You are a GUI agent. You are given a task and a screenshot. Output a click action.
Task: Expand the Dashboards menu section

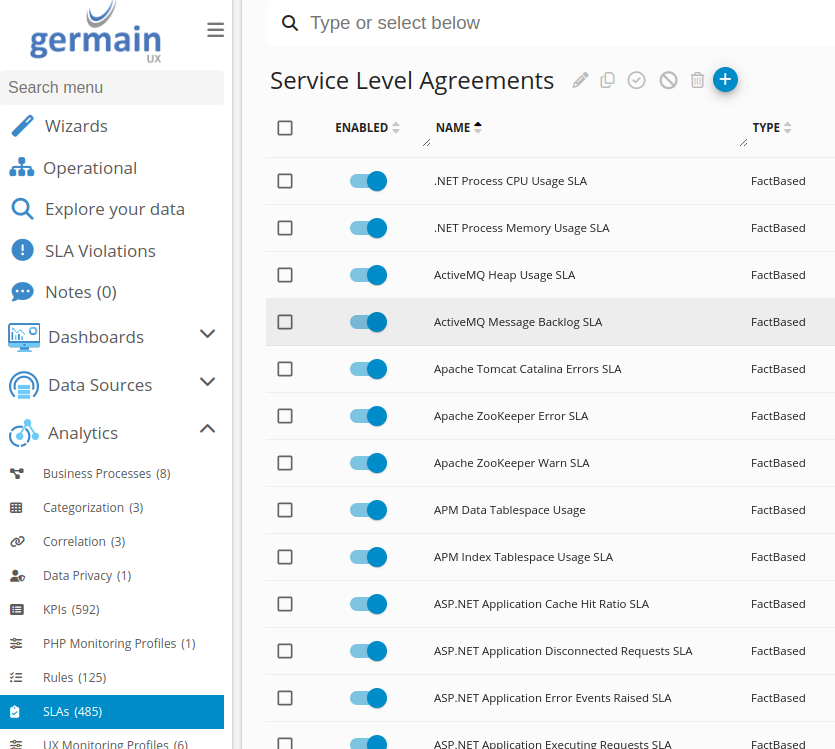tap(207, 334)
